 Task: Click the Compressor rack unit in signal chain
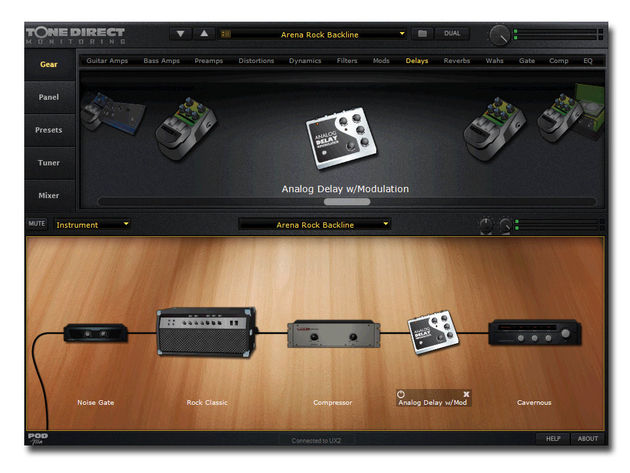tap(333, 334)
